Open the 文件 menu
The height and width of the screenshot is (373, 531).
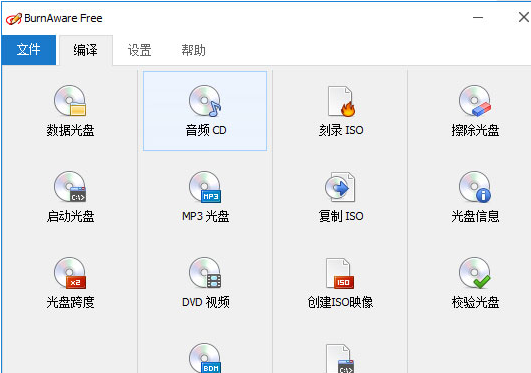[28, 50]
